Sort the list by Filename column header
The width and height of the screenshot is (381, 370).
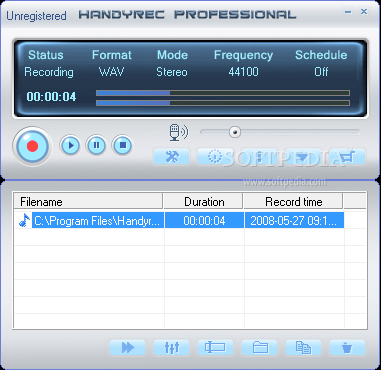pos(88,202)
